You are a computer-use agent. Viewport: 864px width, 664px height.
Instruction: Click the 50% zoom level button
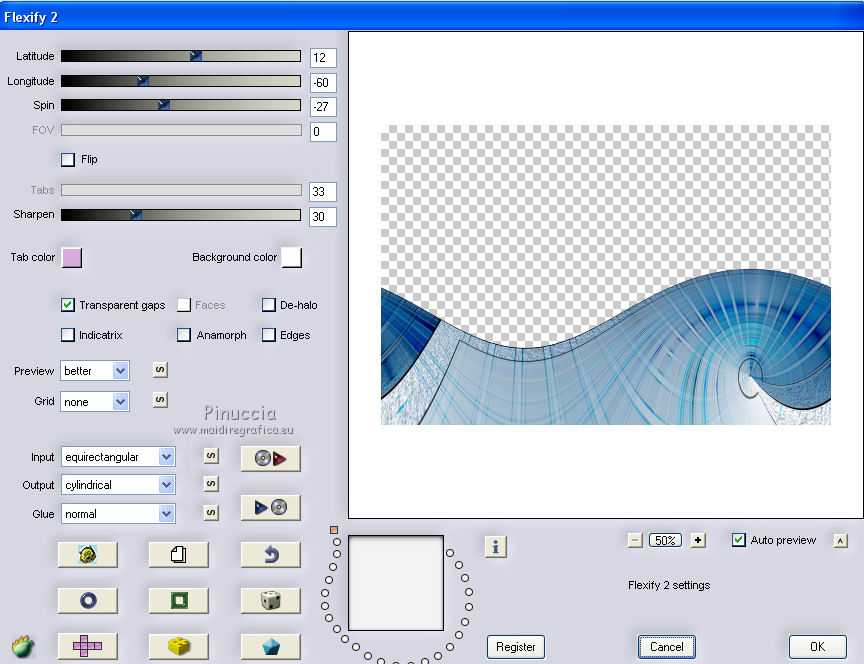665,541
